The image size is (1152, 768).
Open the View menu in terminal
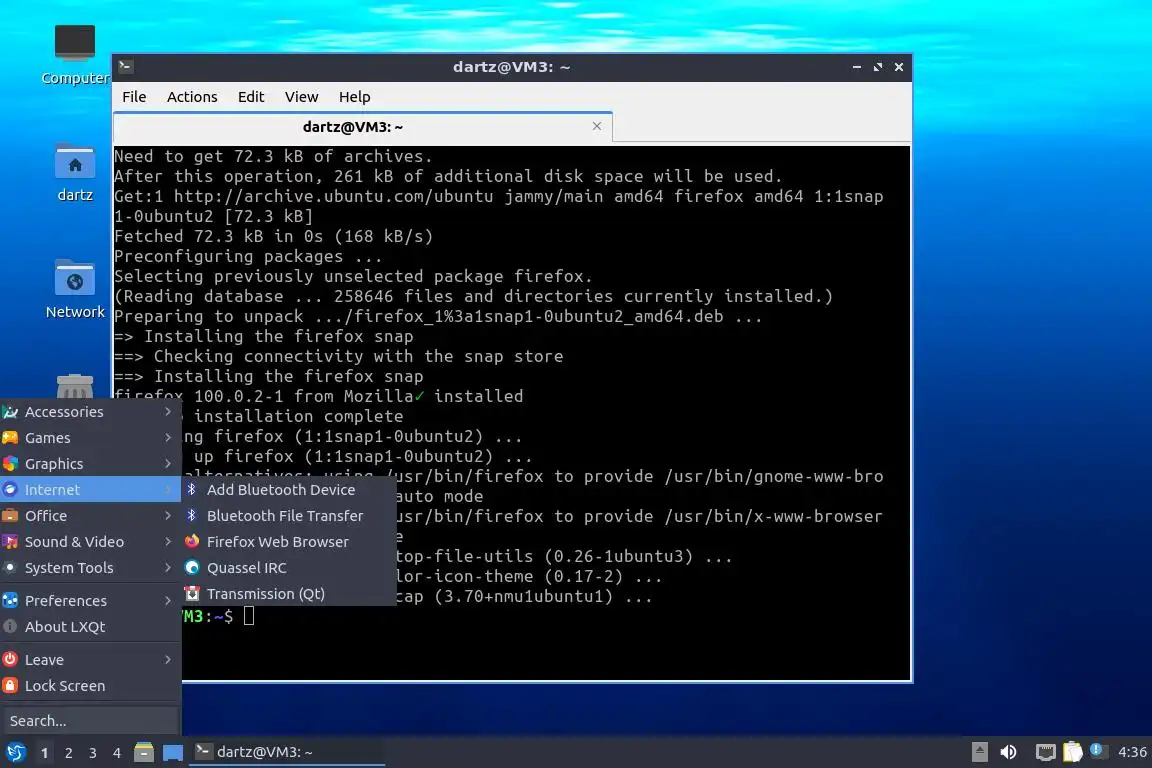coord(301,97)
